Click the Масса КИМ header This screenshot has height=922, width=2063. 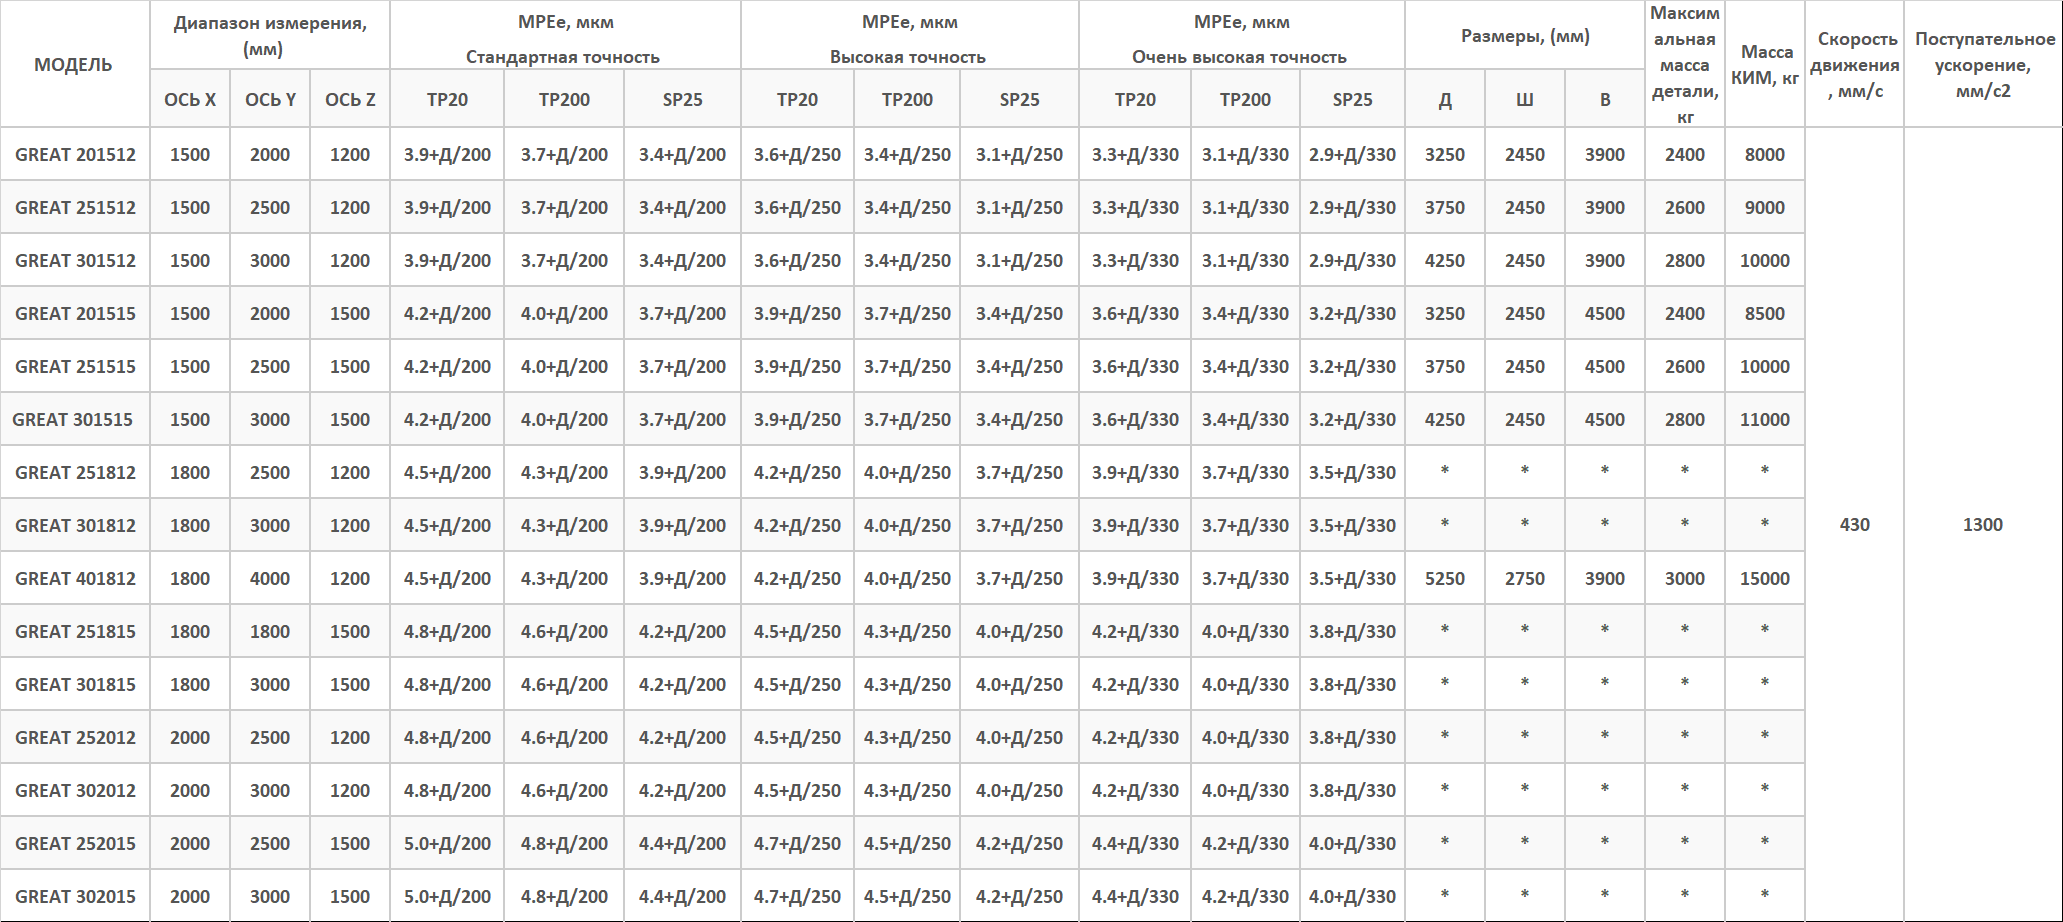point(1765,65)
